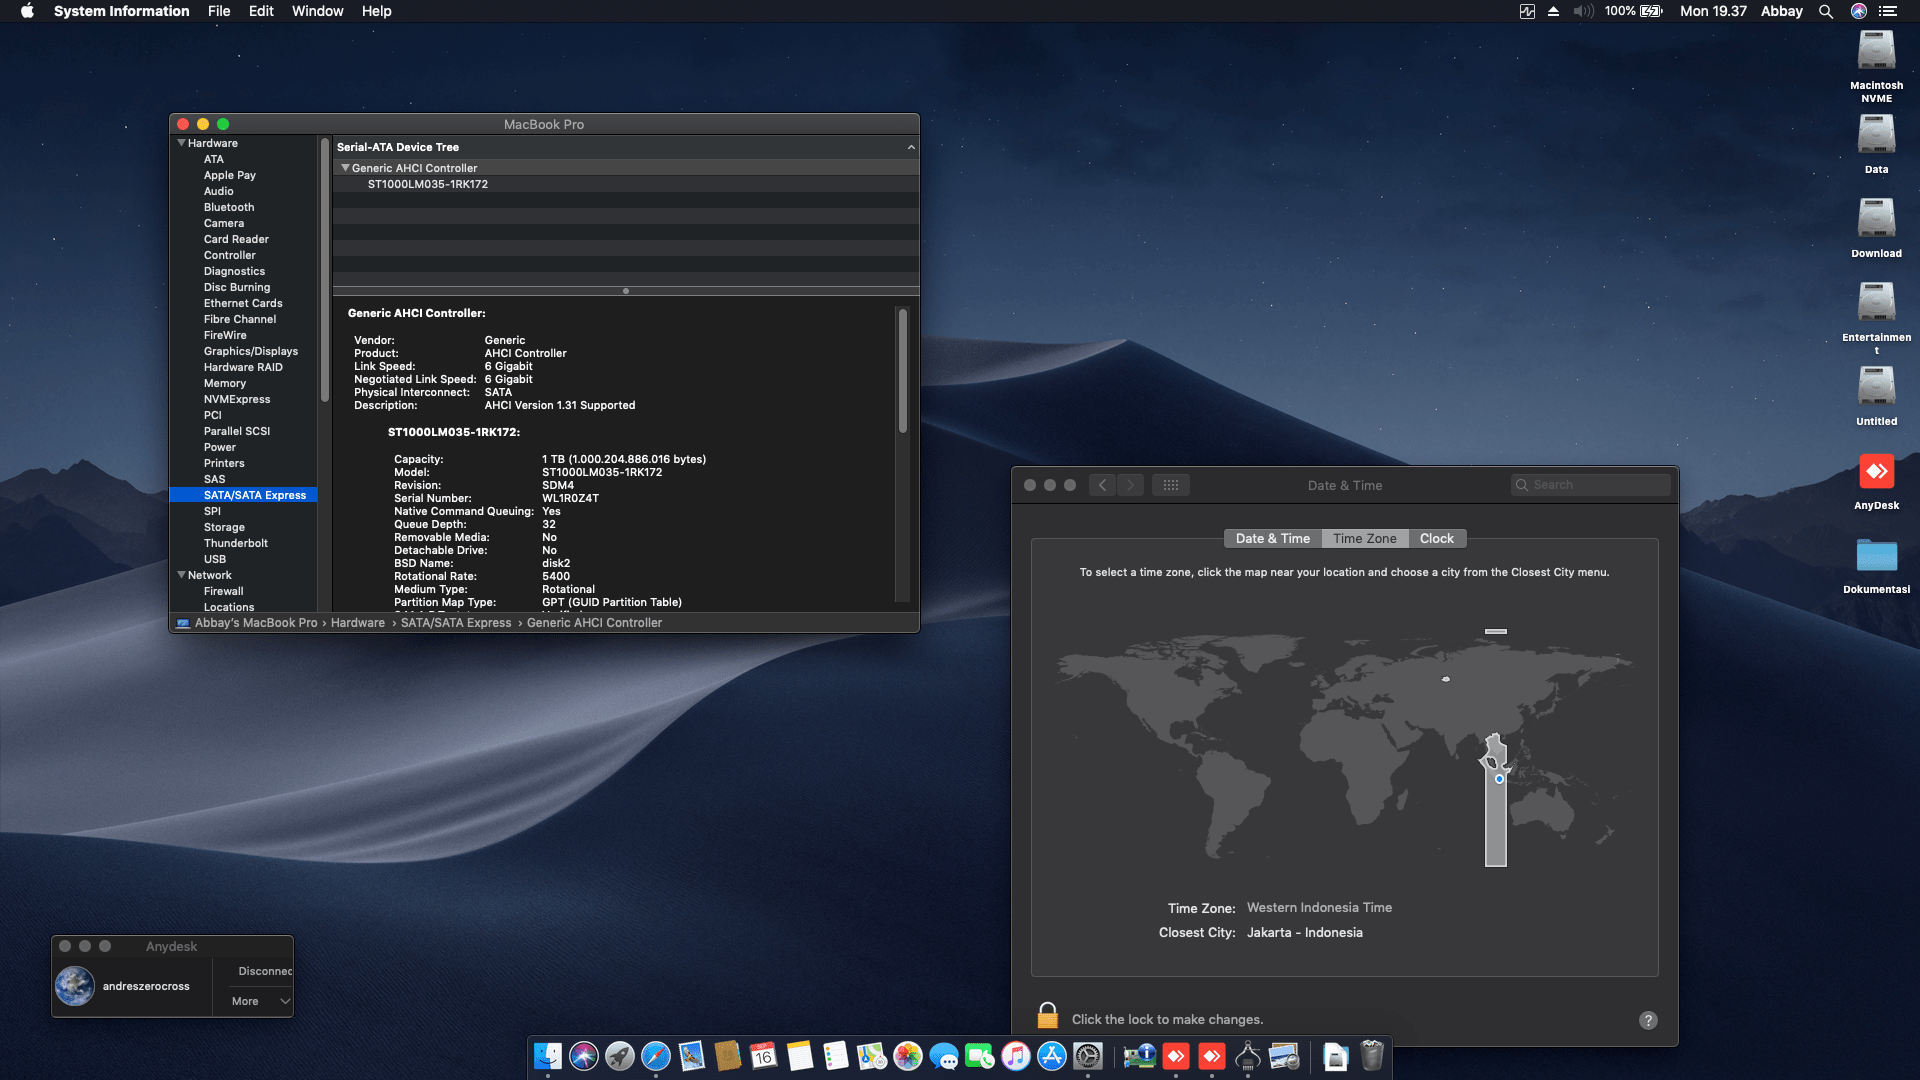Open Siri in the dock
Viewport: 1920px width, 1080px height.
584,1056
